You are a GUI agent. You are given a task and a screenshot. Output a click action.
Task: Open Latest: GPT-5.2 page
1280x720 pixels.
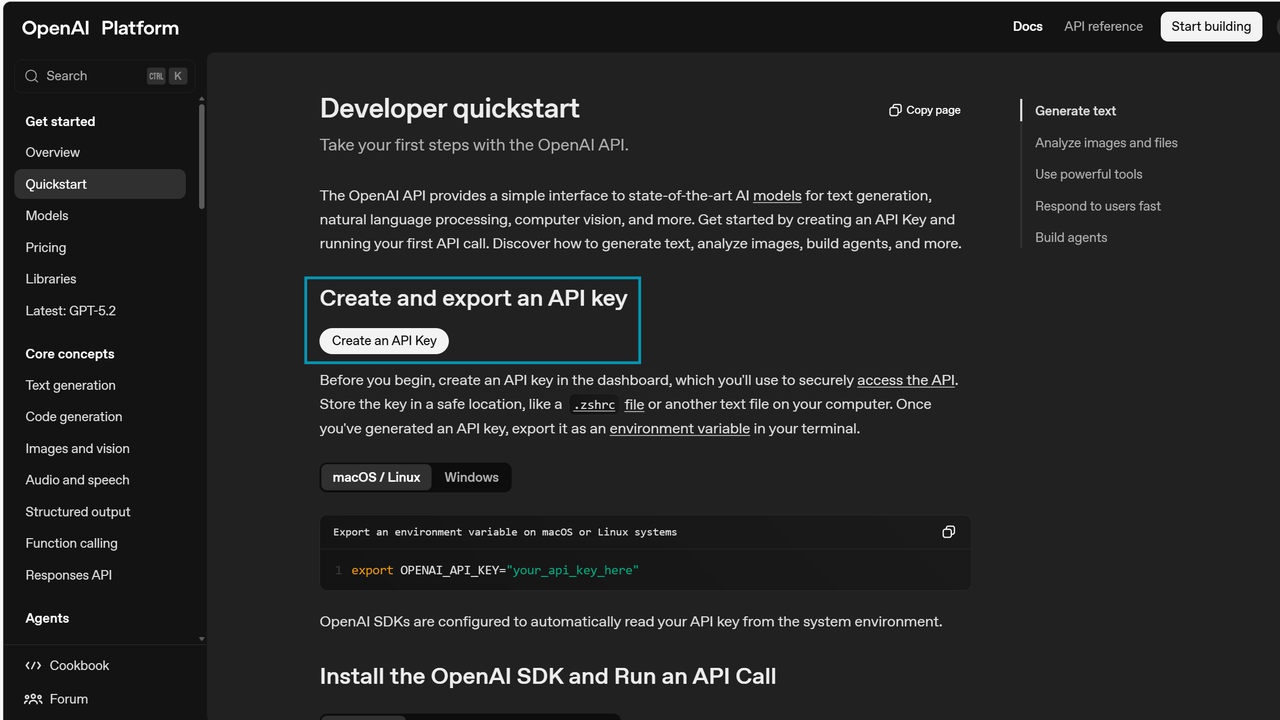(x=71, y=310)
